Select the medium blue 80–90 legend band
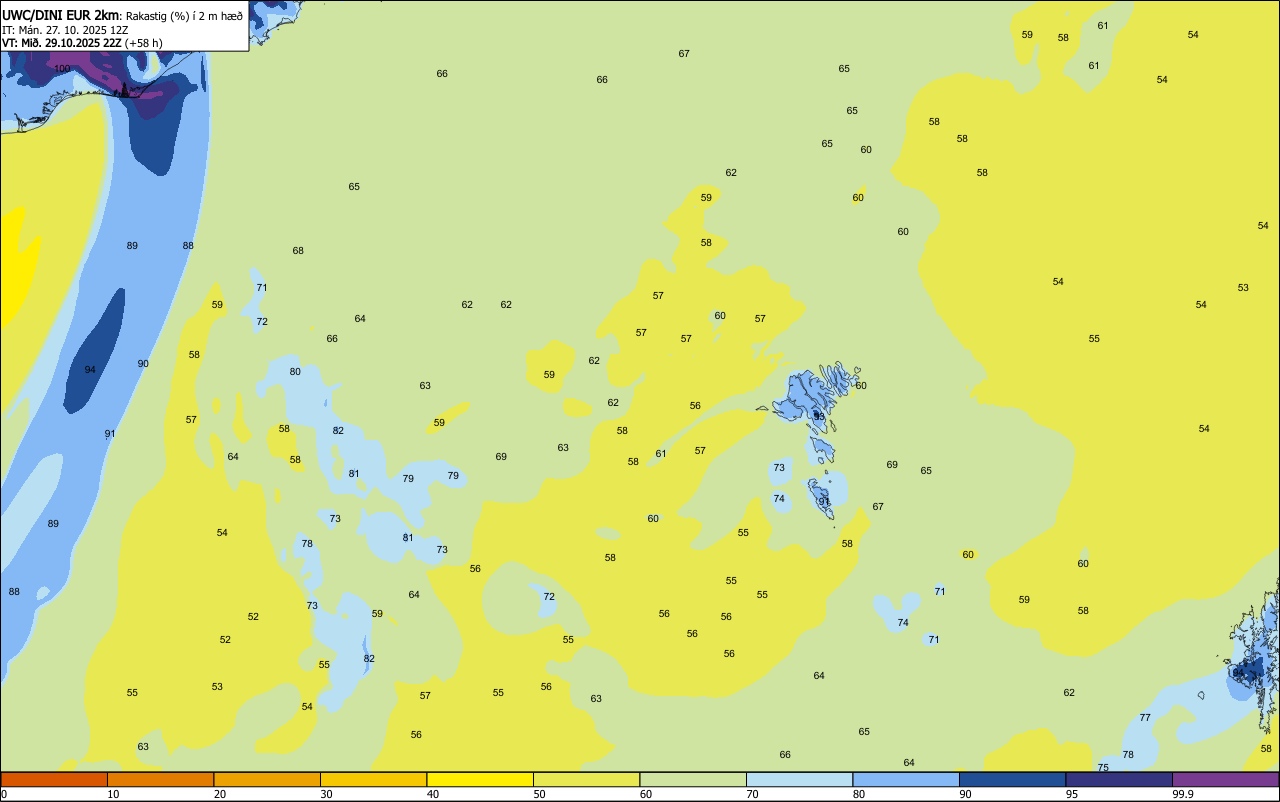 (x=906, y=779)
